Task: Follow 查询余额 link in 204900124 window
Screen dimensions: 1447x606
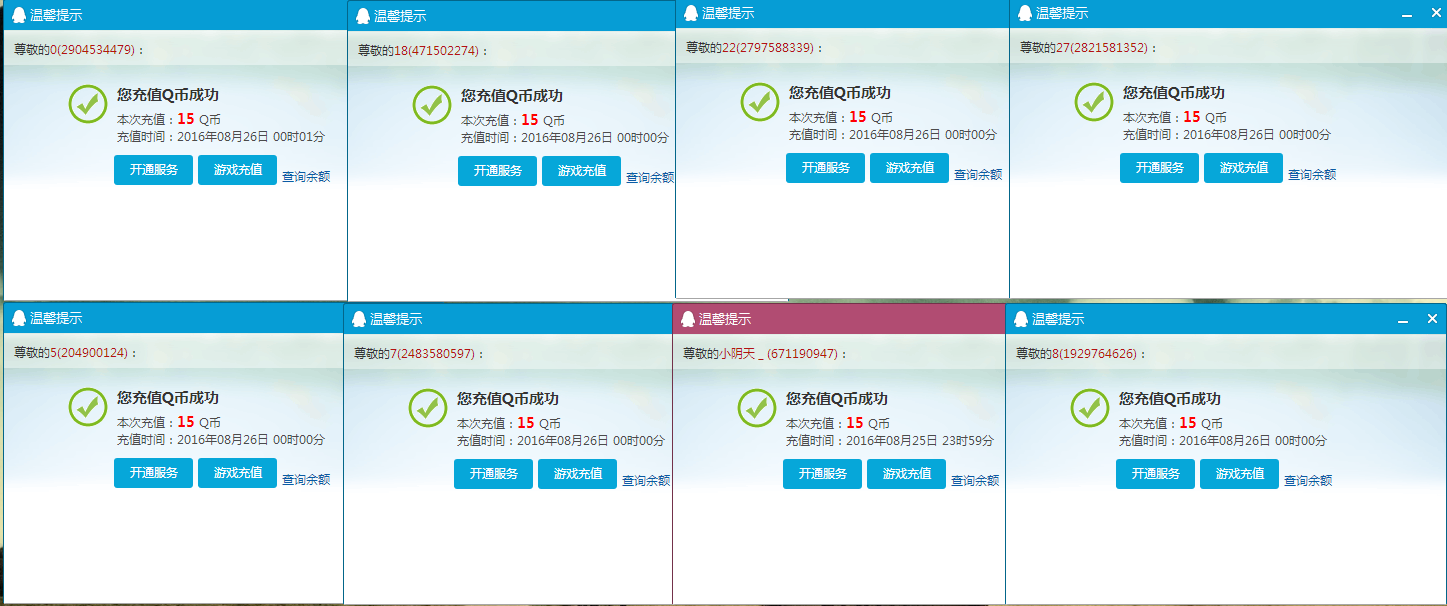Action: pyautogui.click(x=306, y=480)
